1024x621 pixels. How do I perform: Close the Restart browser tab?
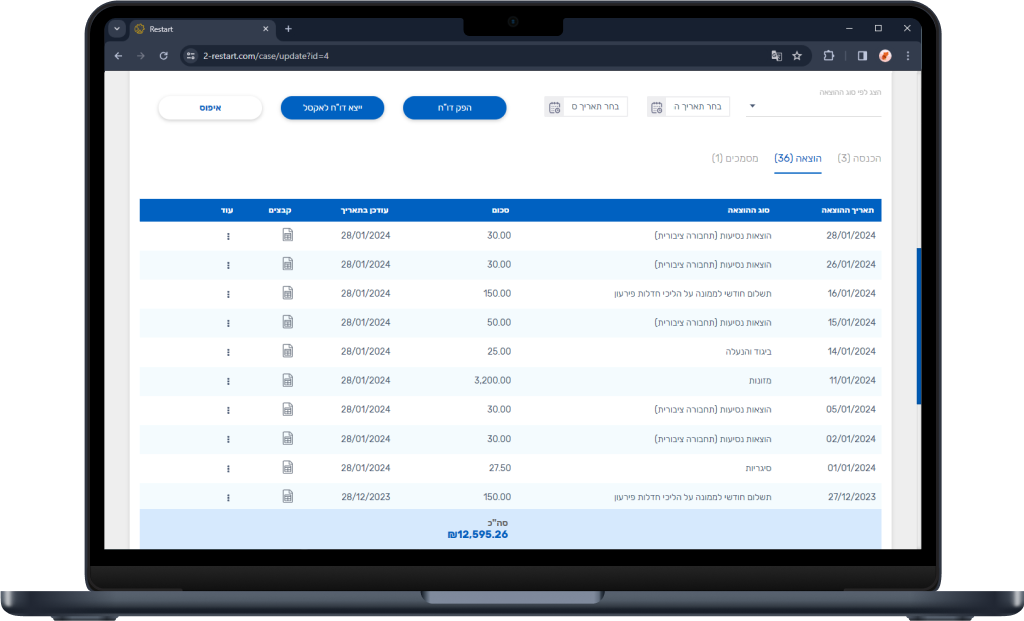[x=266, y=29]
